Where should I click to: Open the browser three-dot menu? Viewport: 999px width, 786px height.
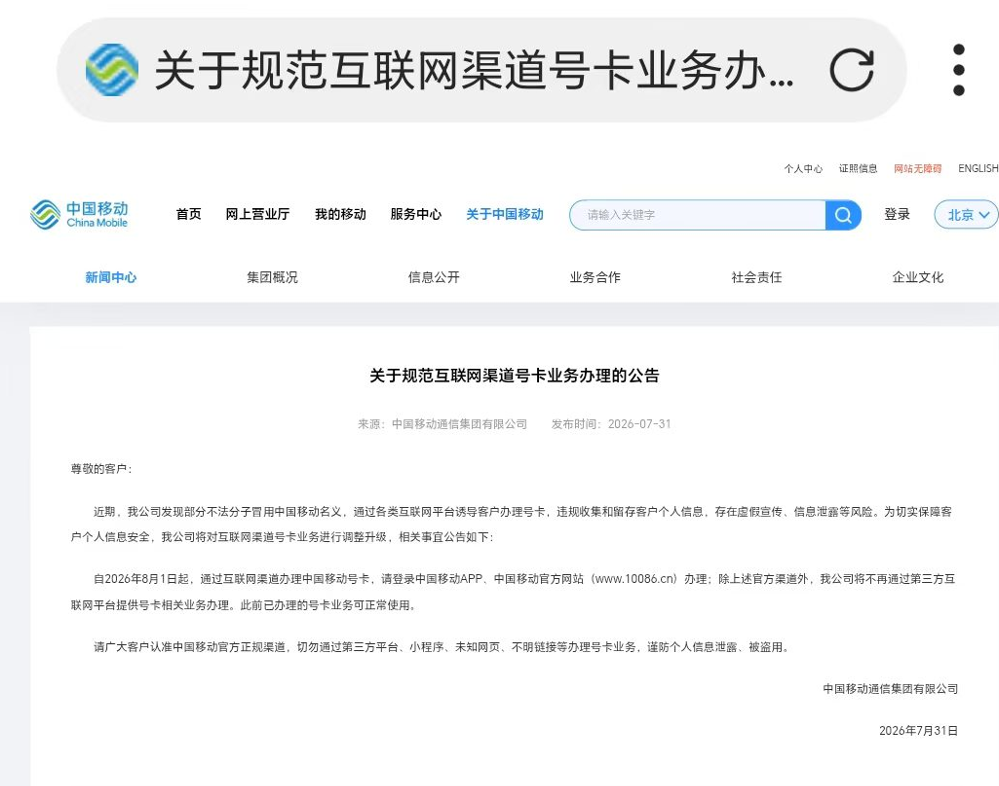pos(958,69)
